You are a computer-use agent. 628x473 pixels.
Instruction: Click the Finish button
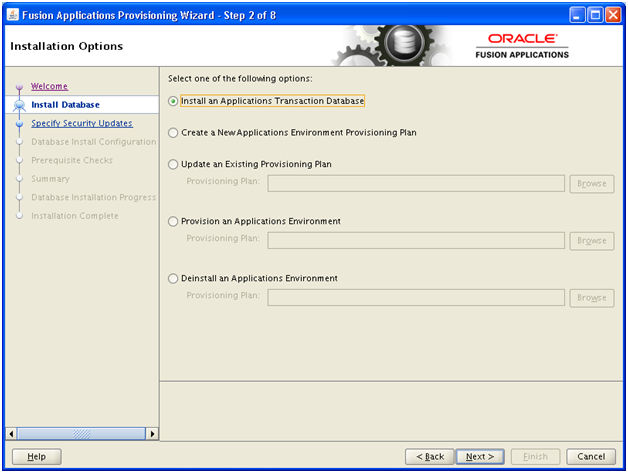(535, 457)
